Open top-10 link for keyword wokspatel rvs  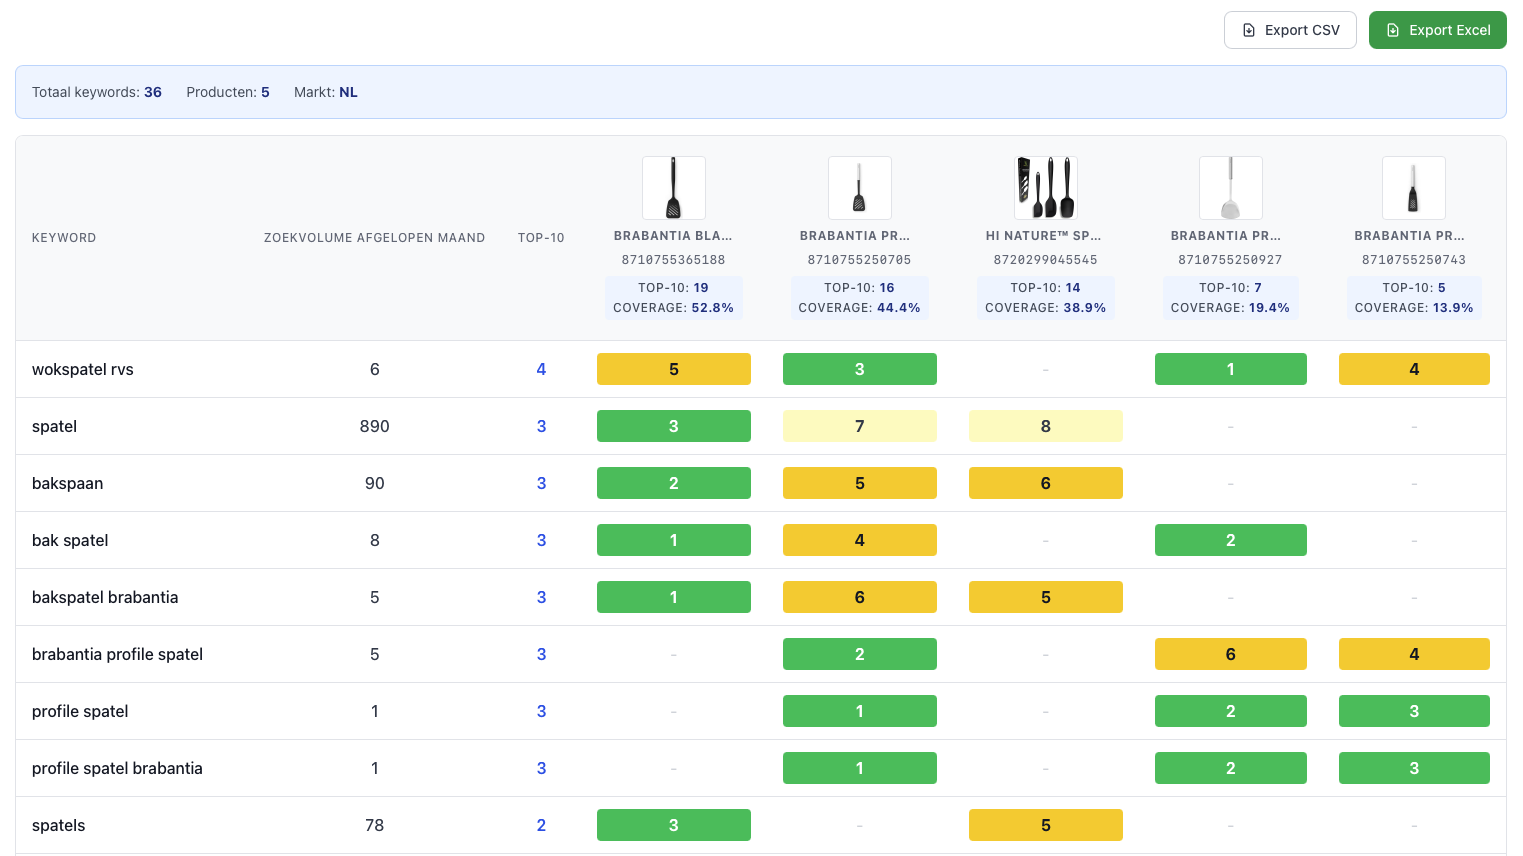(541, 369)
